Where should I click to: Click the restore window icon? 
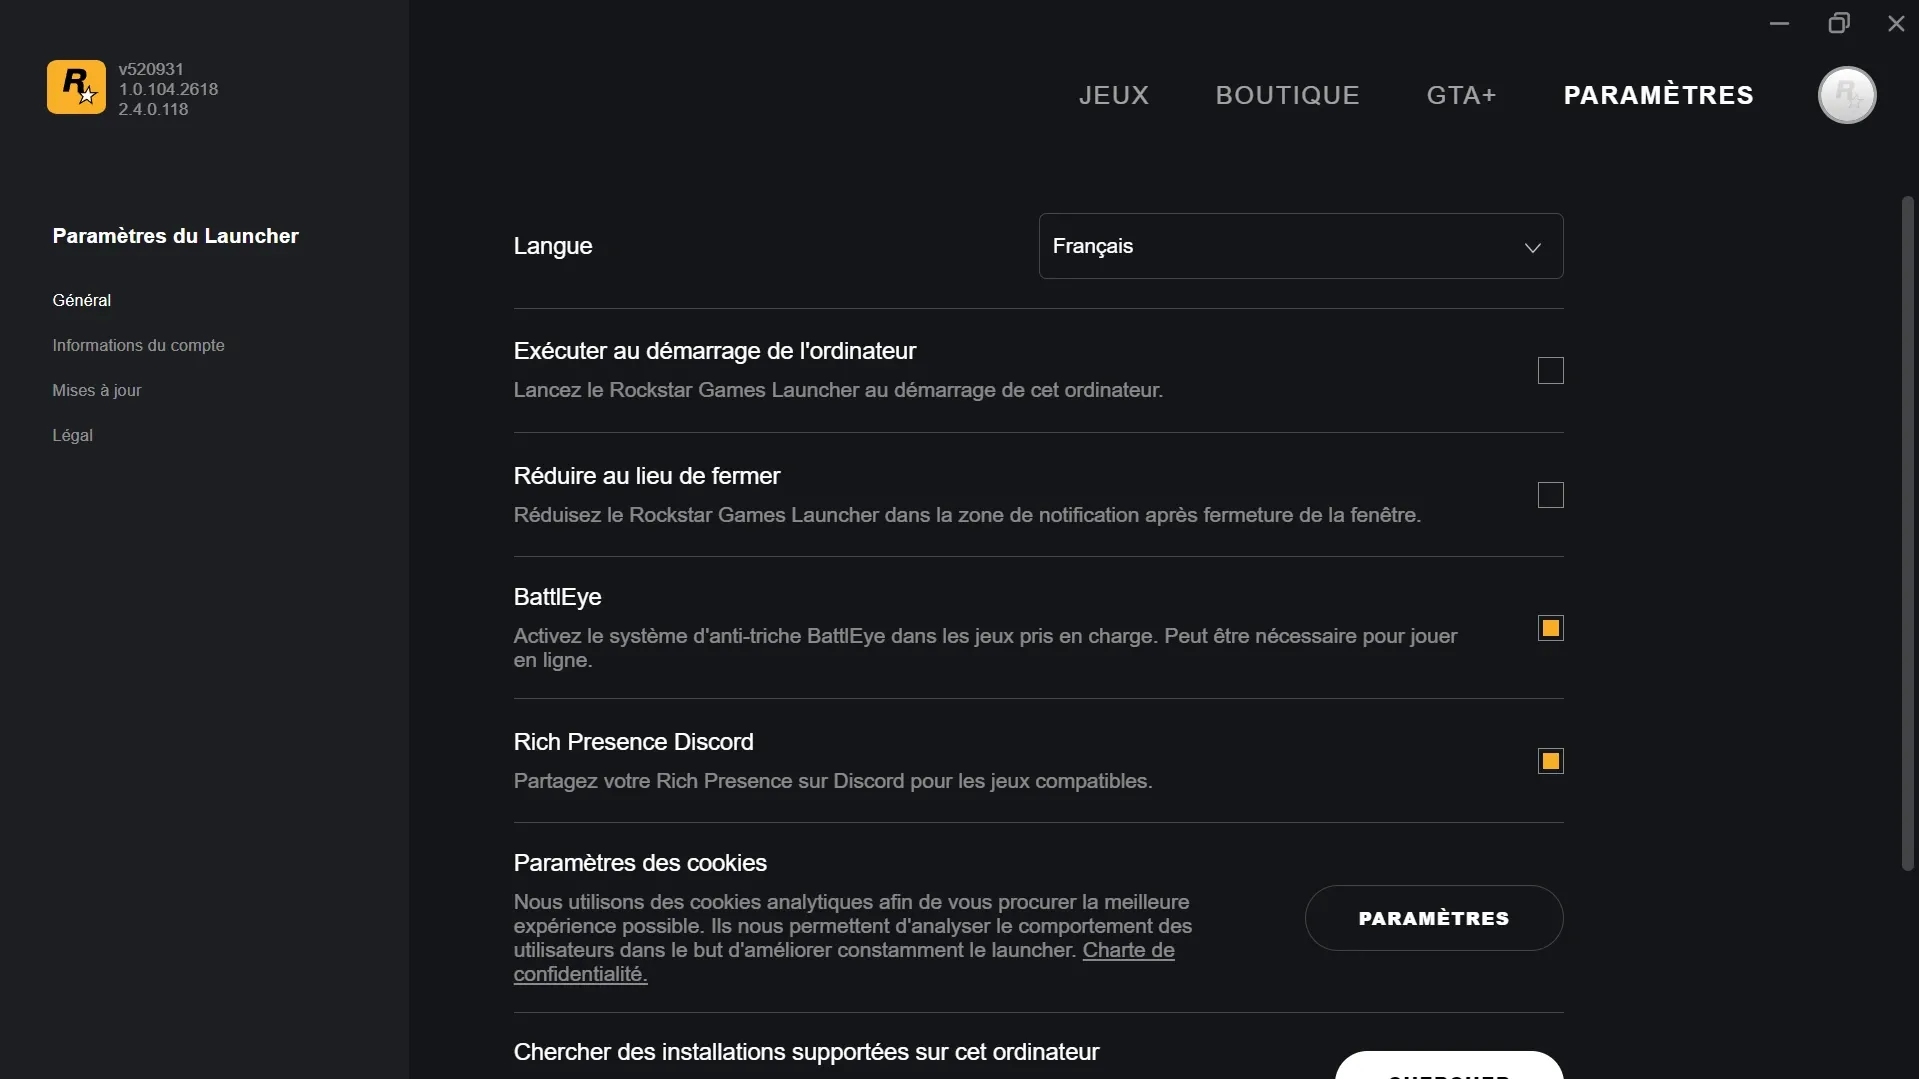click(x=1840, y=22)
